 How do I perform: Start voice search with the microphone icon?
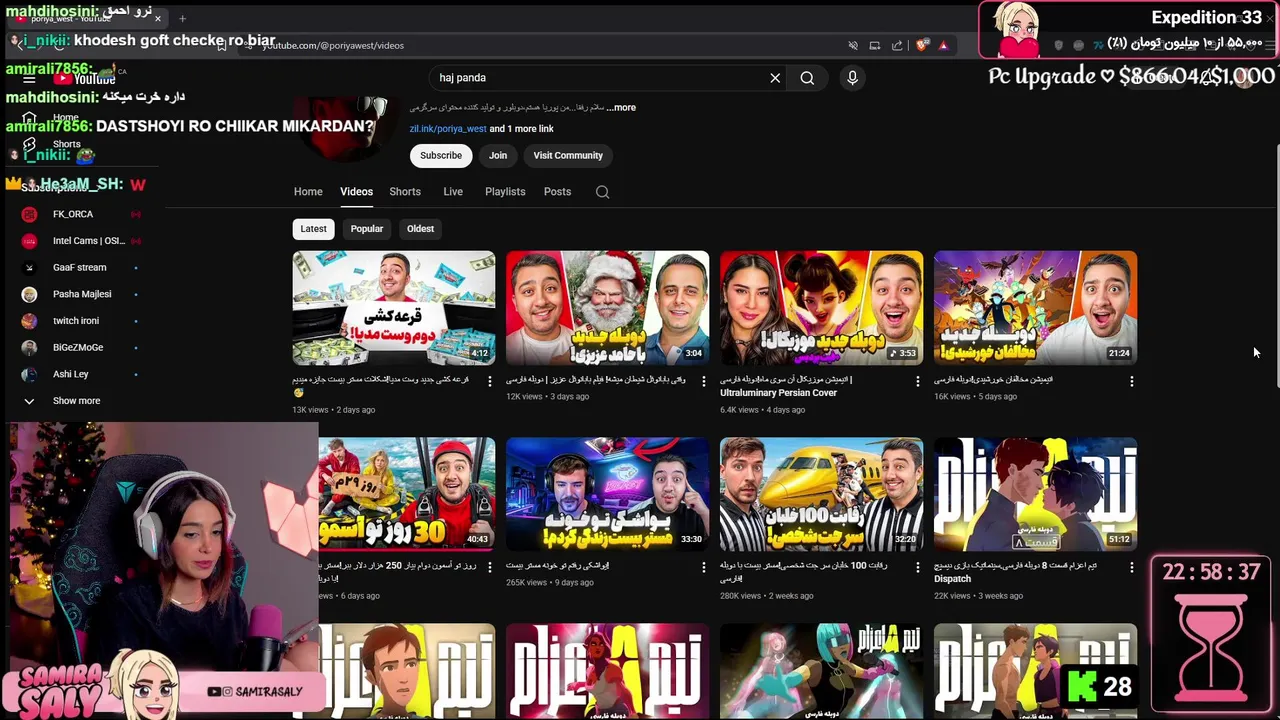tap(852, 78)
